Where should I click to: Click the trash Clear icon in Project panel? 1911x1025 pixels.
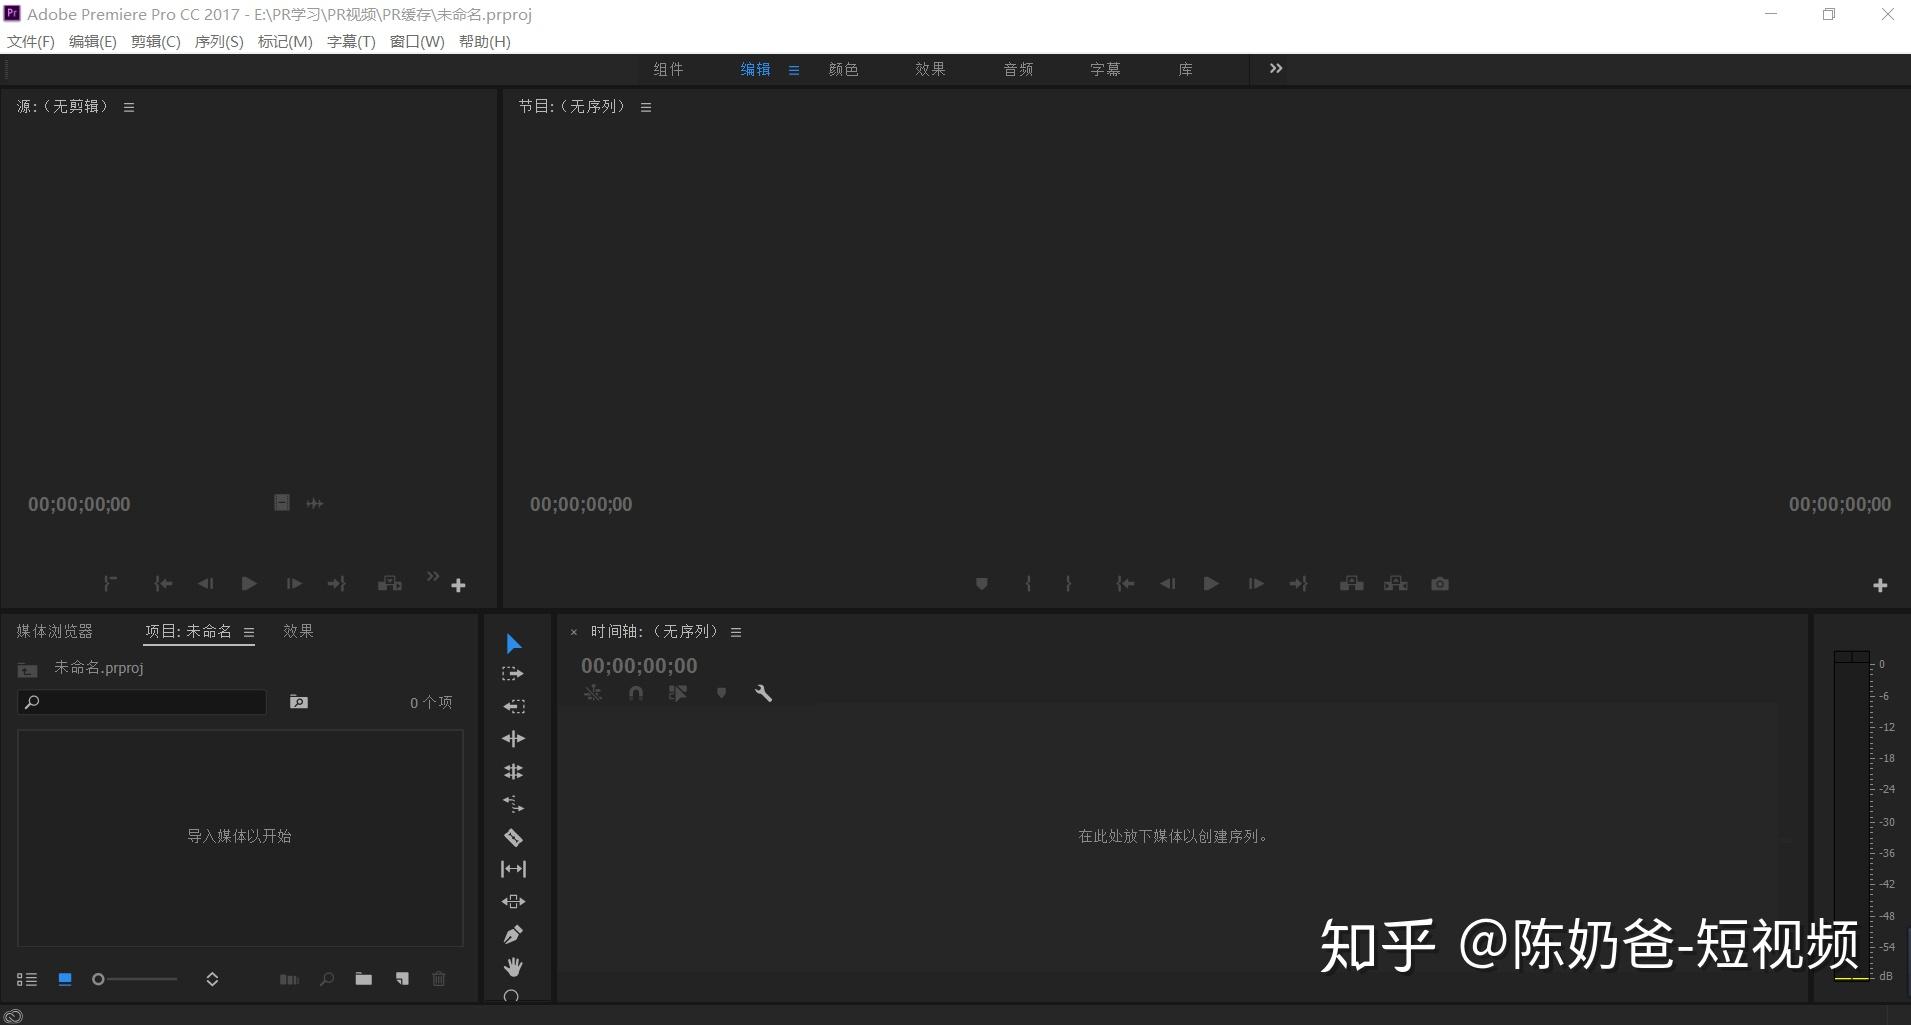click(x=439, y=979)
